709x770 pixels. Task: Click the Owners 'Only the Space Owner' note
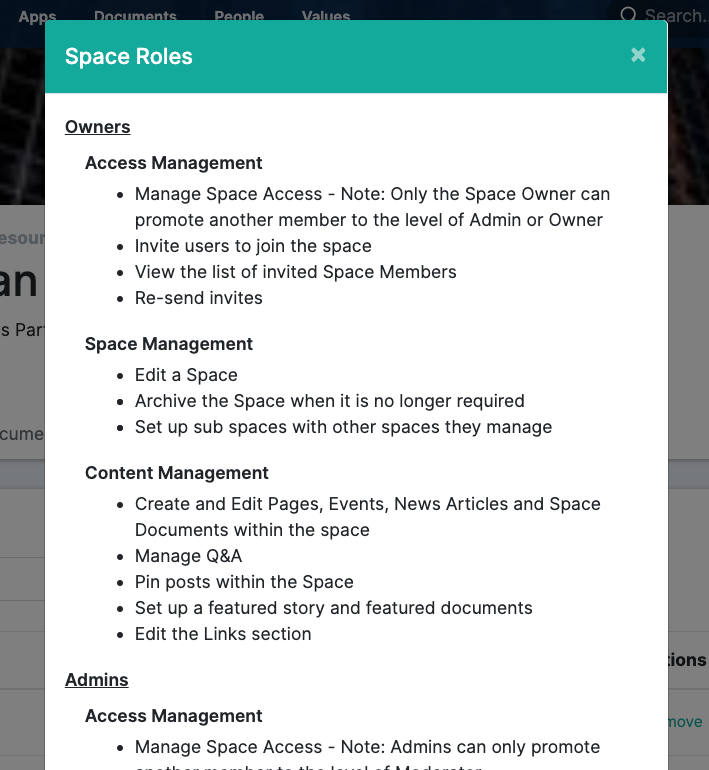coord(373,207)
